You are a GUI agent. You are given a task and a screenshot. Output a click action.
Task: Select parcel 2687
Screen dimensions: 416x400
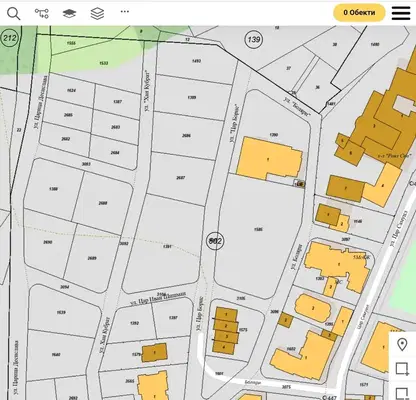(181, 178)
